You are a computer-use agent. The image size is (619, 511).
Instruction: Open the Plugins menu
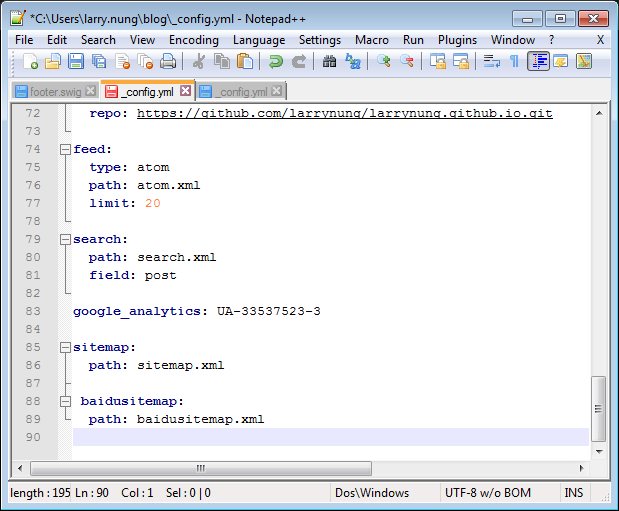click(x=458, y=40)
